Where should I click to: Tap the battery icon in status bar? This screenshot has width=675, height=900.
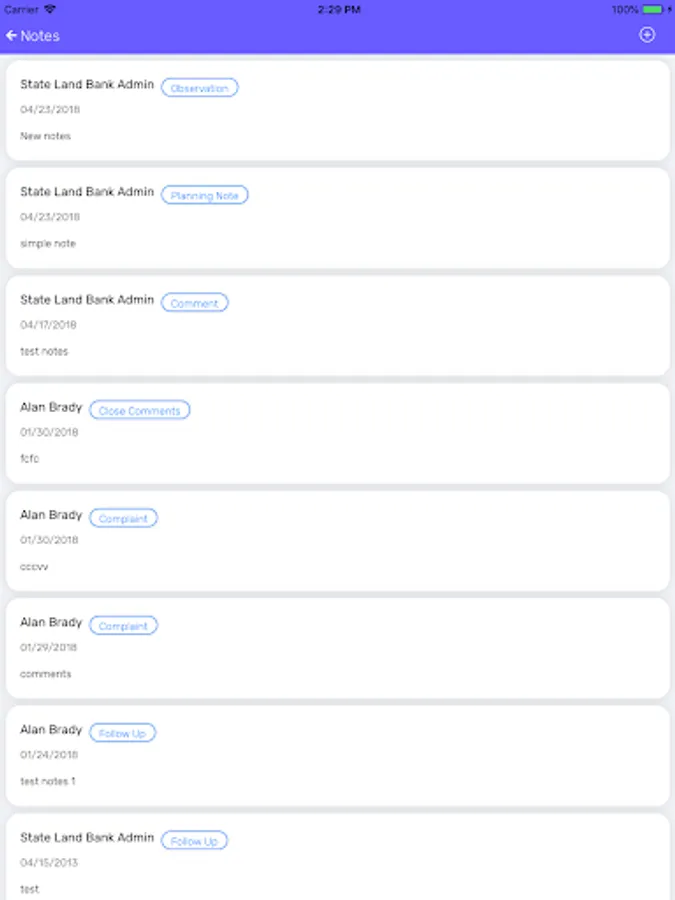point(654,9)
